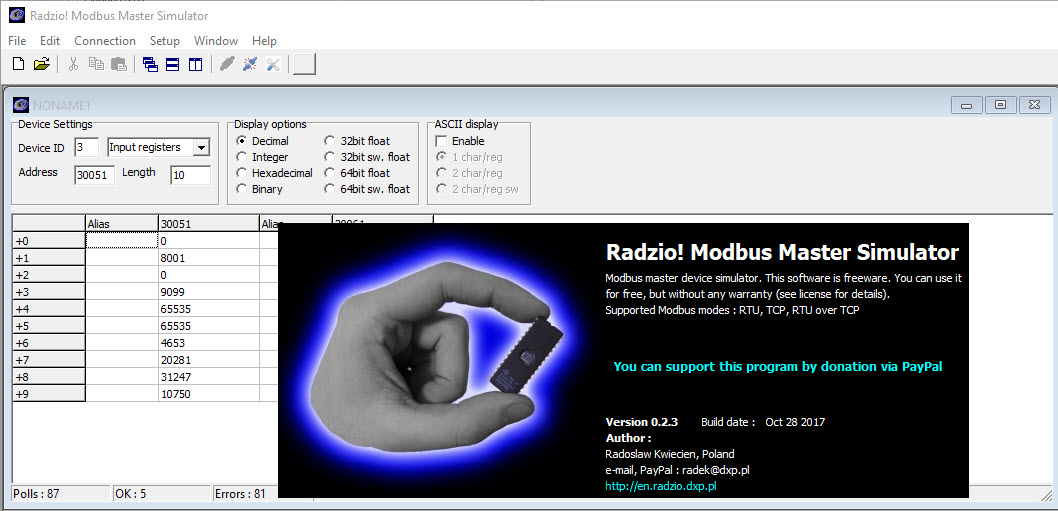Restore the NONAME1 child window

pyautogui.click(x=1001, y=105)
